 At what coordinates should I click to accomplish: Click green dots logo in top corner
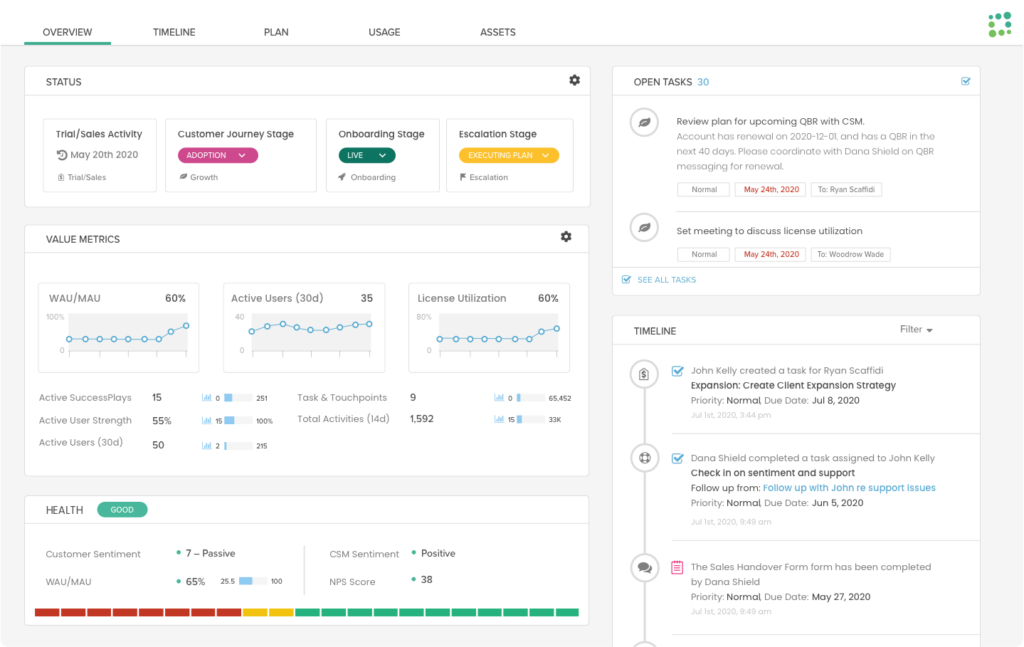[x=999, y=25]
